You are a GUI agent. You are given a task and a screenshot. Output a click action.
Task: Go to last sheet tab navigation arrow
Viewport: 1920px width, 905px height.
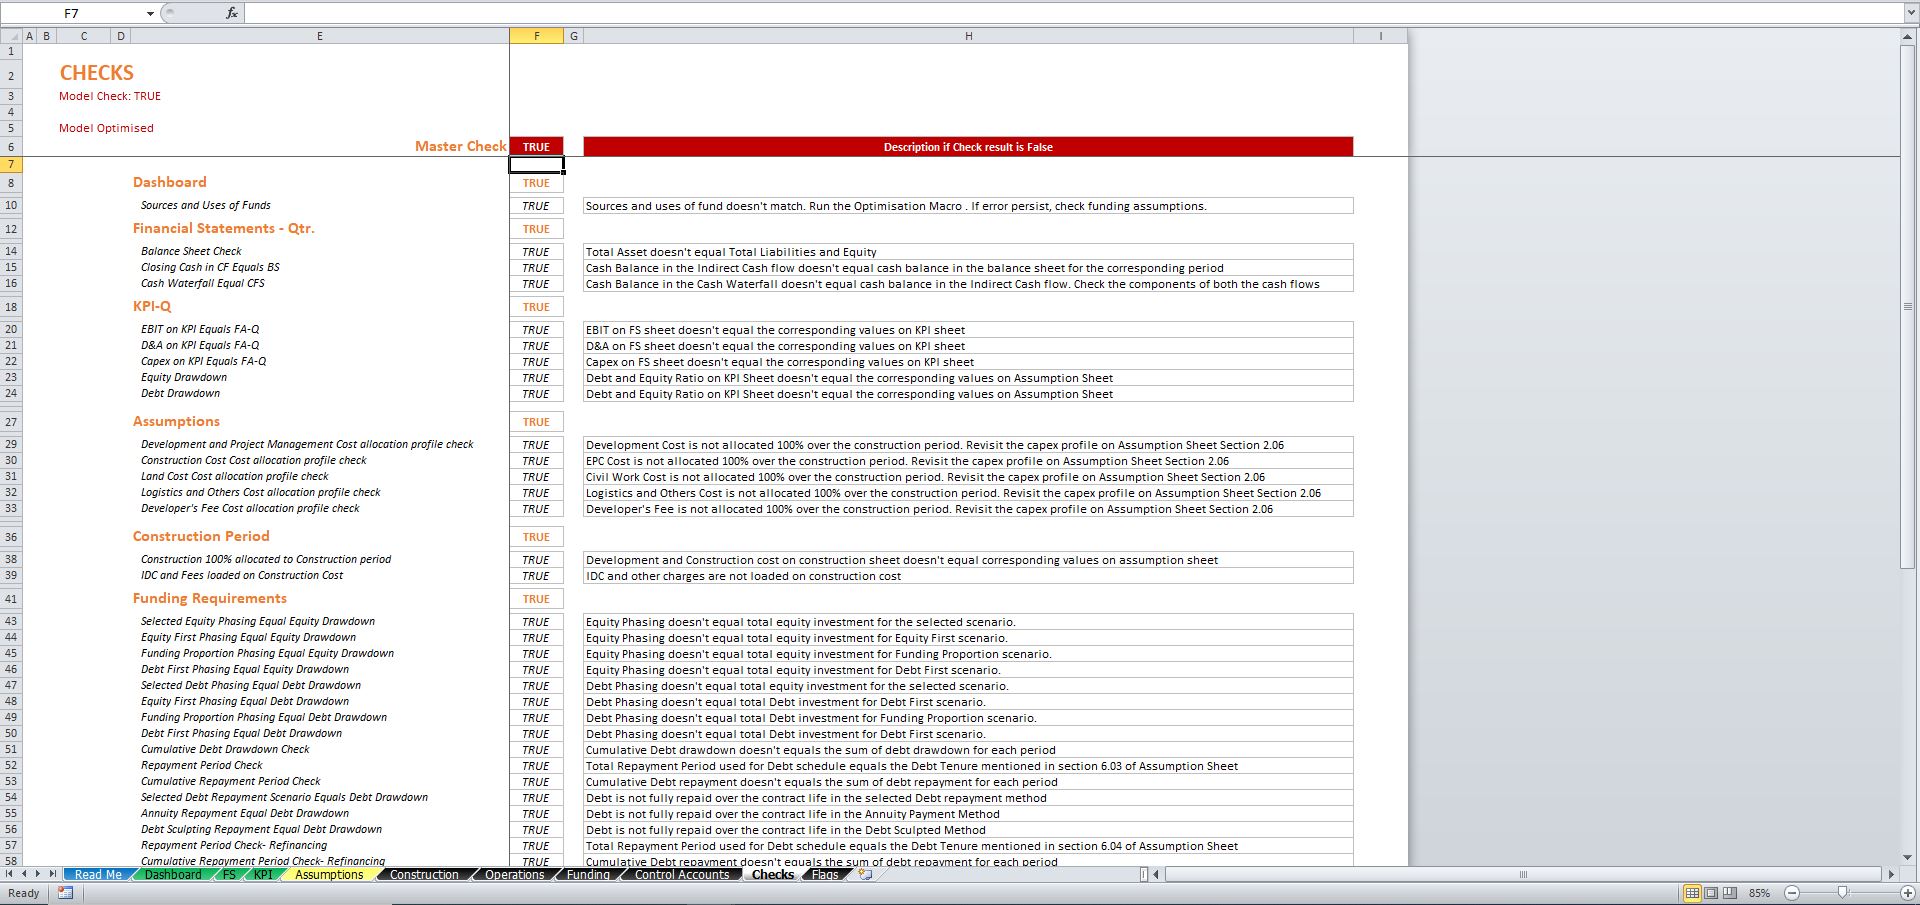[x=53, y=874]
